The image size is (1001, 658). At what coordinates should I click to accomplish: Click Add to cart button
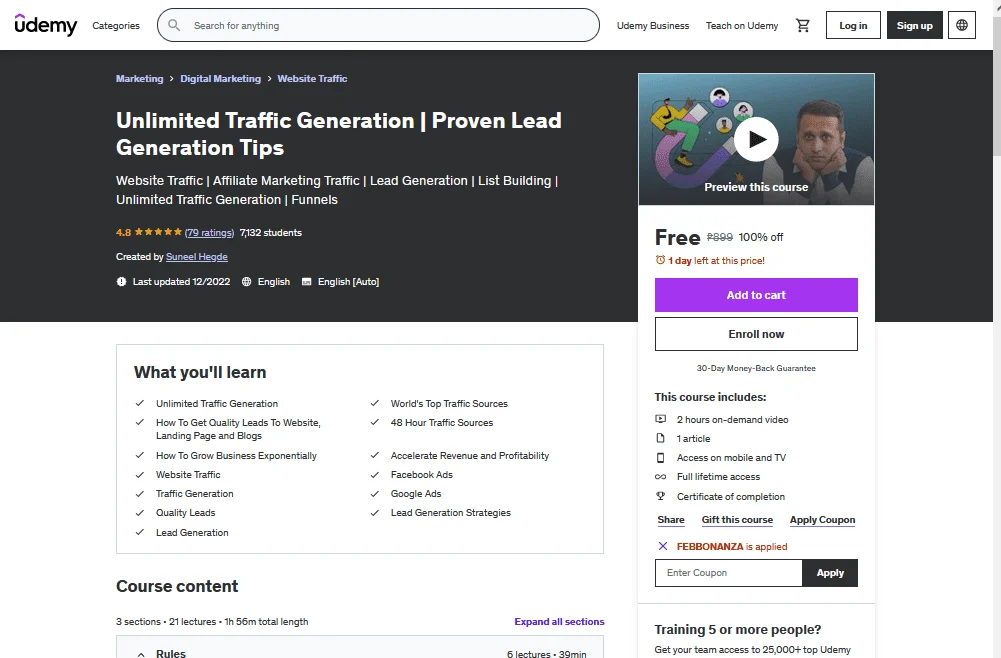tap(756, 295)
